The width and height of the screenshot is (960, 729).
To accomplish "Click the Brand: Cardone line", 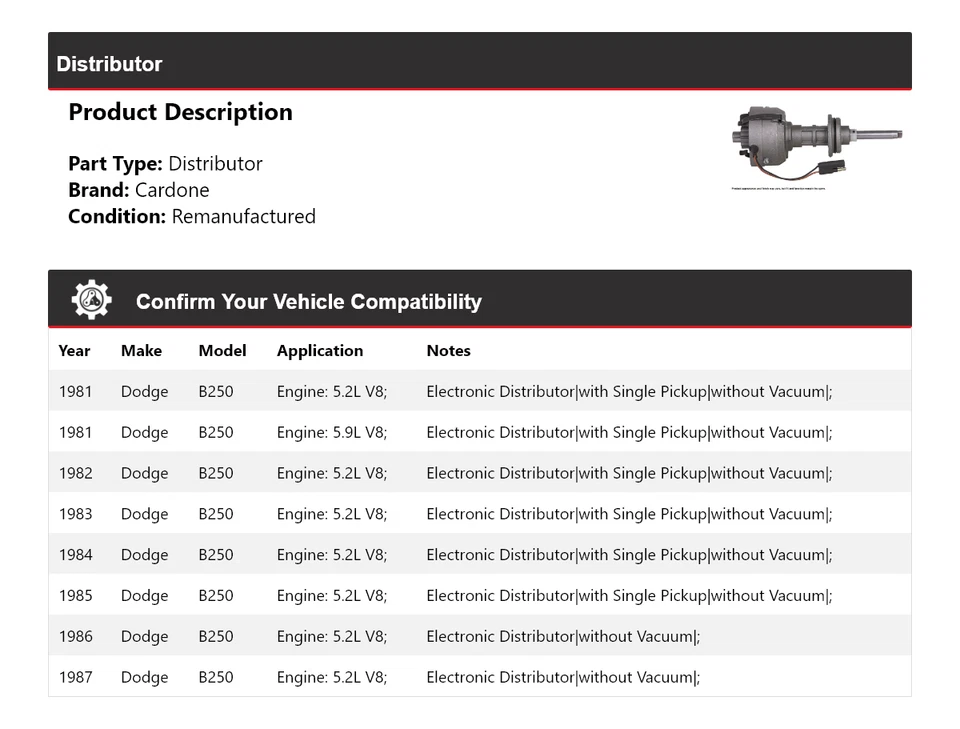I will point(139,190).
